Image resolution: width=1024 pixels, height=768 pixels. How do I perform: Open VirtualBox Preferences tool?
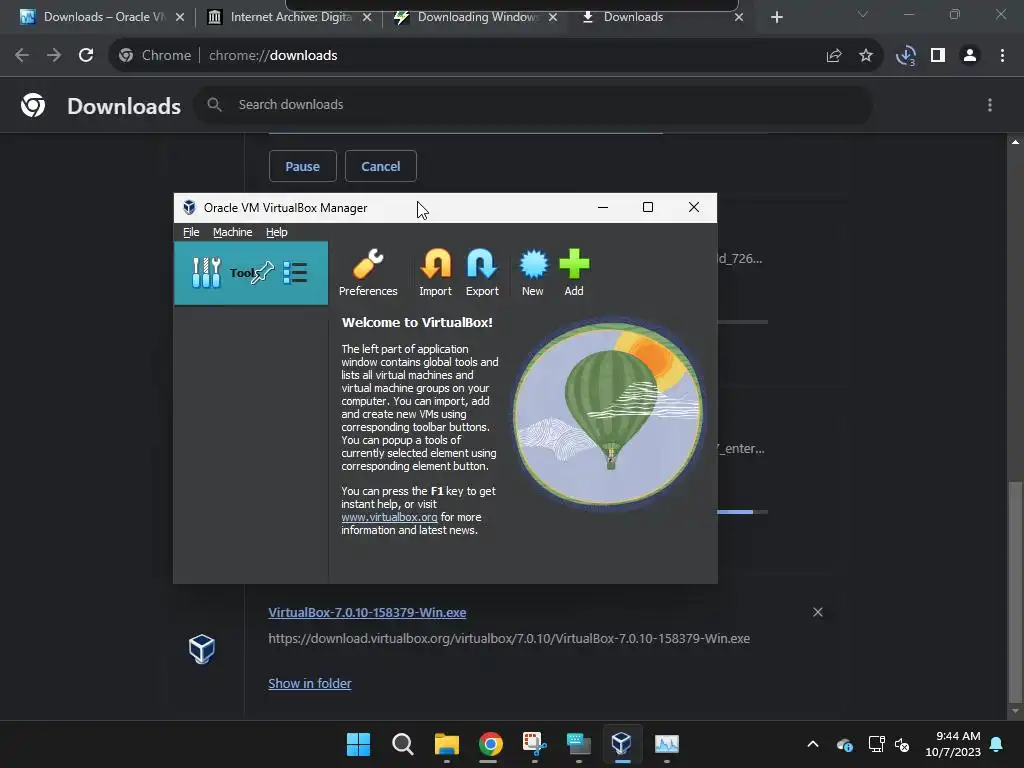tap(368, 273)
